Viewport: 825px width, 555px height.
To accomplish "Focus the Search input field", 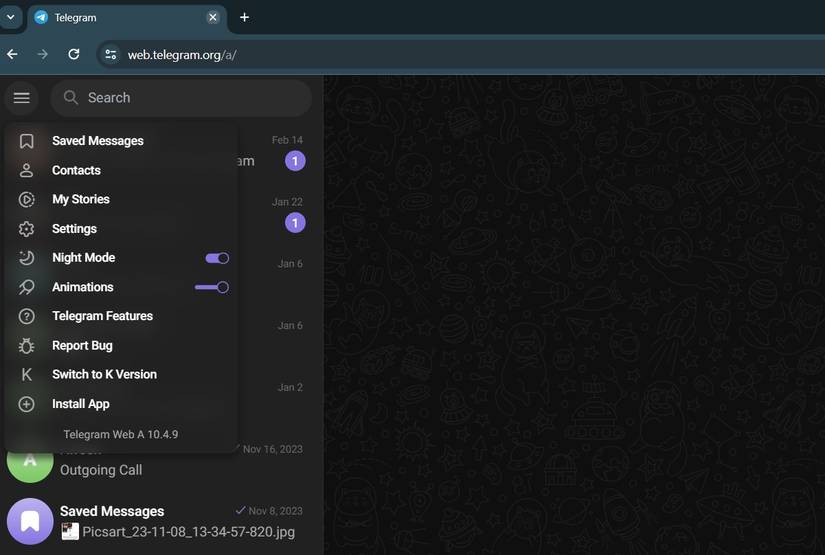I will (x=181, y=98).
